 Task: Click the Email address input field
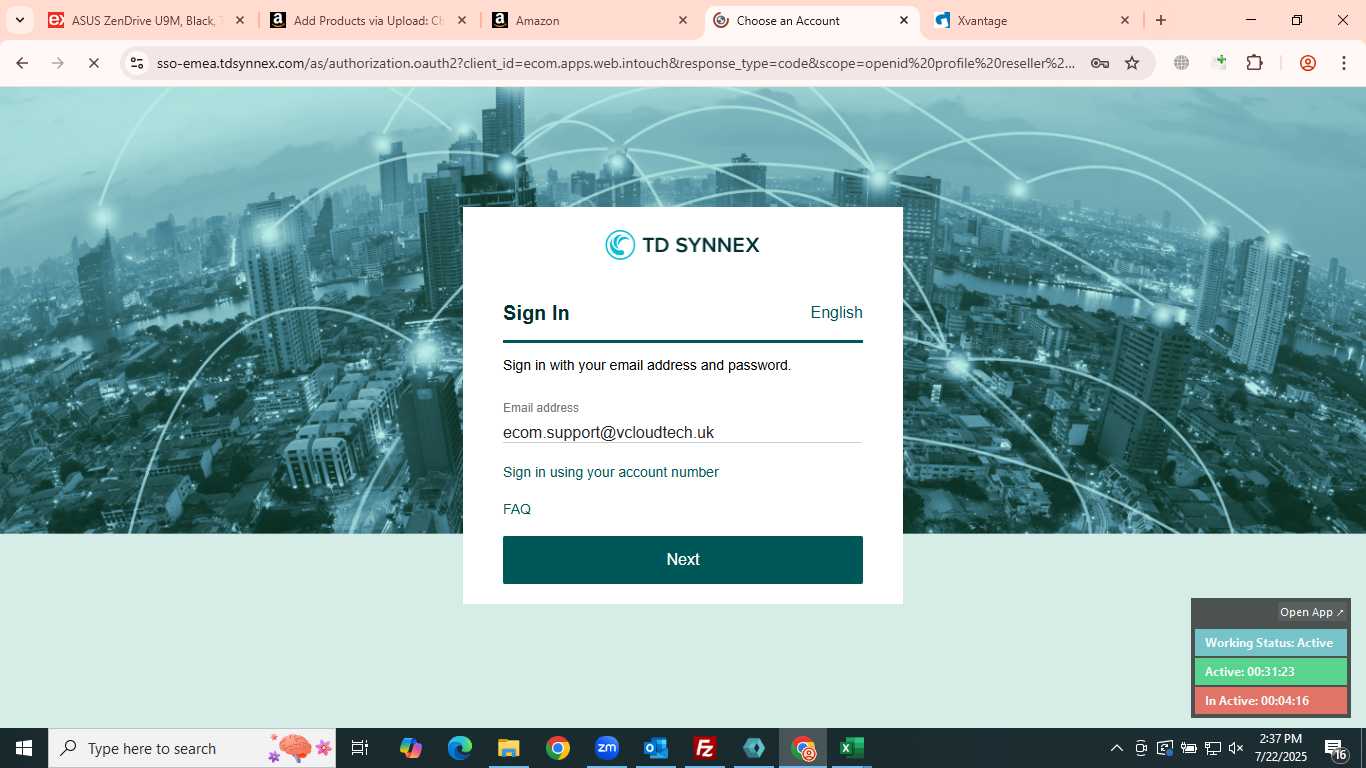pos(682,432)
